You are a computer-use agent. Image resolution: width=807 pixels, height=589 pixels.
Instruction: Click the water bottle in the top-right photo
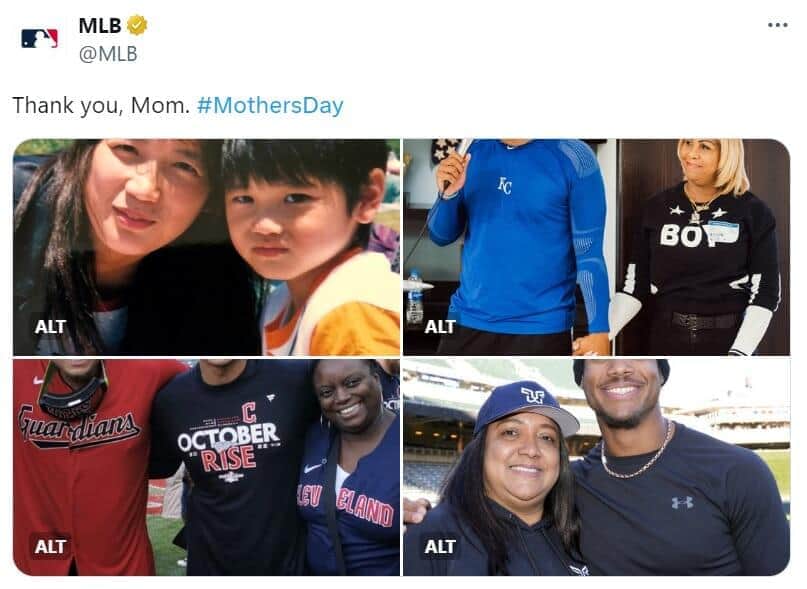414,298
